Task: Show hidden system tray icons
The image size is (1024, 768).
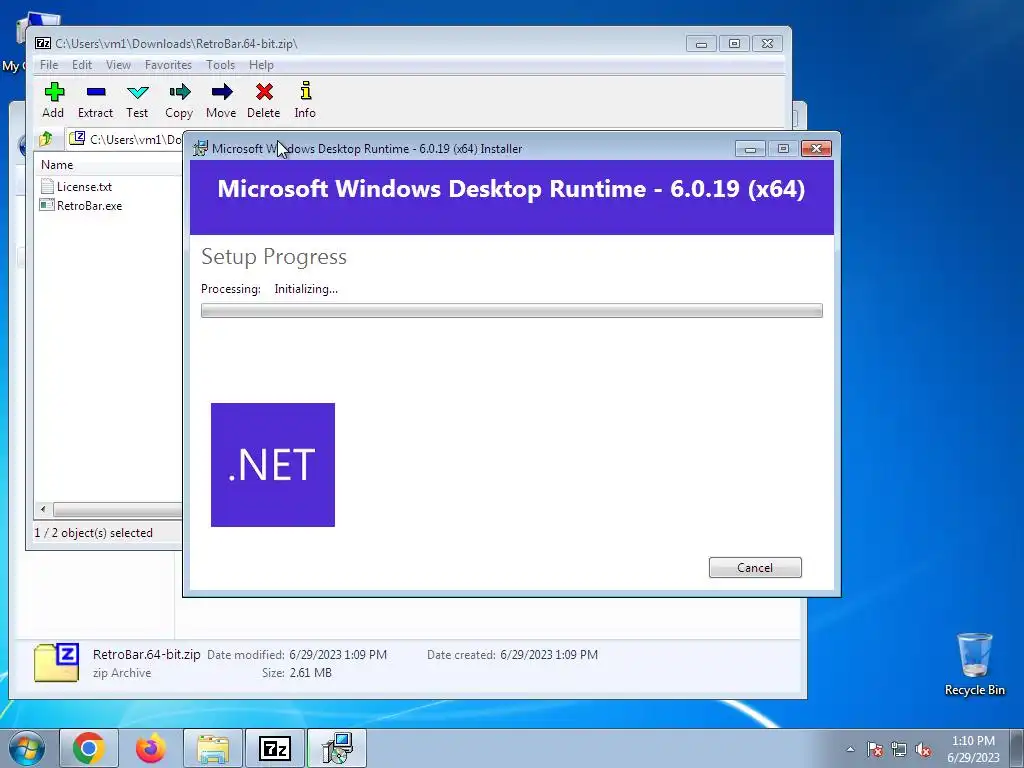Action: click(850, 749)
